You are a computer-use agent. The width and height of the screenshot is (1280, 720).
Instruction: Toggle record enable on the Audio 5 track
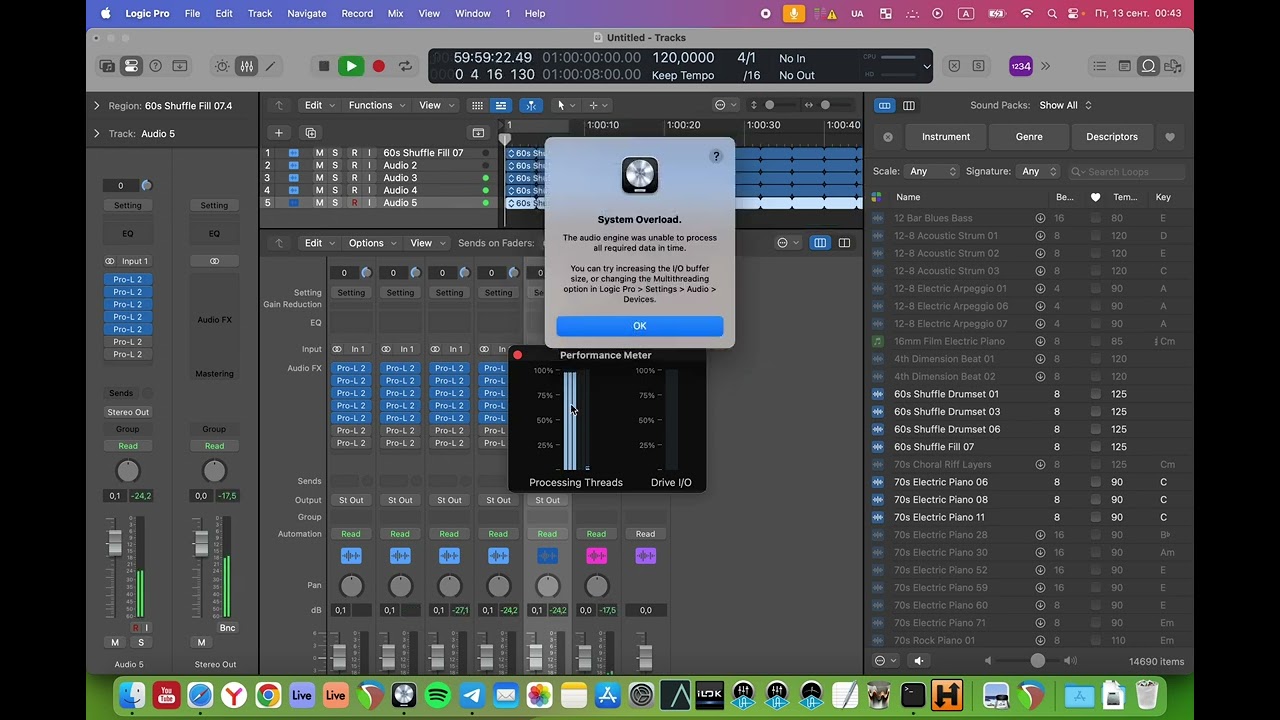(353, 203)
